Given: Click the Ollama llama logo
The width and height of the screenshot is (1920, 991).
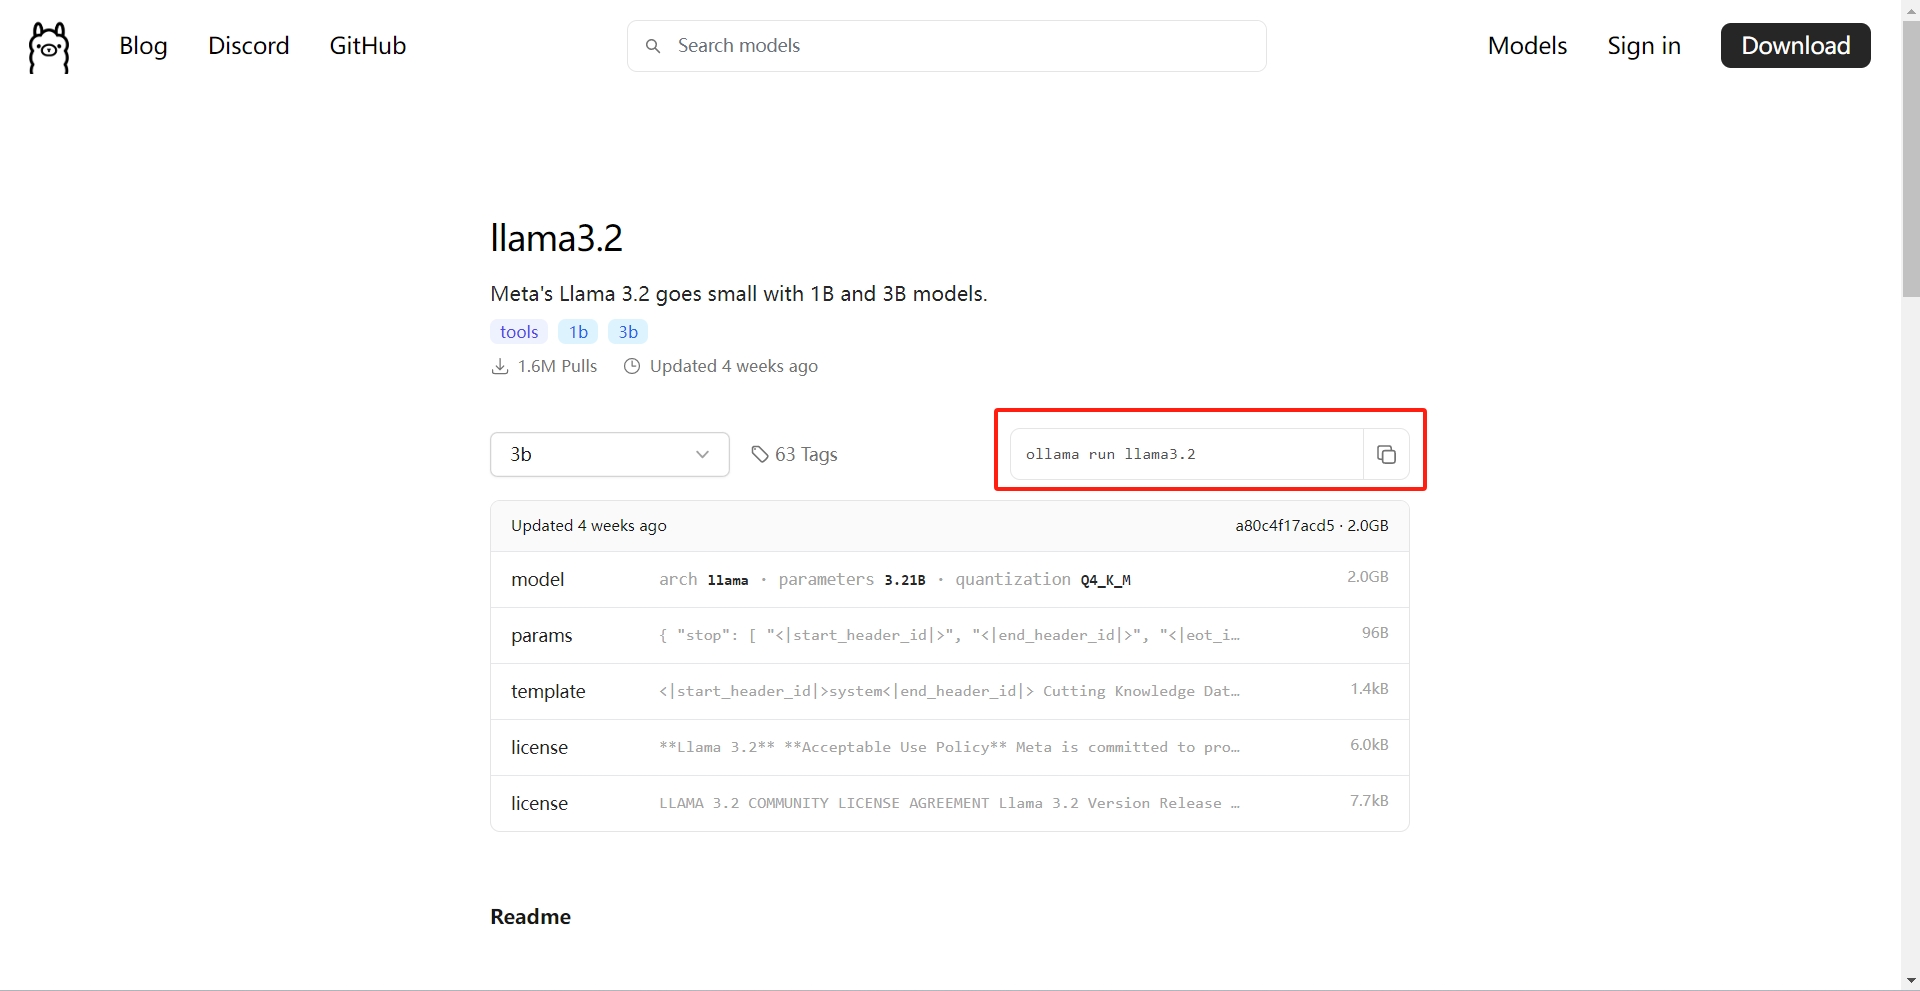Looking at the screenshot, I should pyautogui.click(x=49, y=47).
